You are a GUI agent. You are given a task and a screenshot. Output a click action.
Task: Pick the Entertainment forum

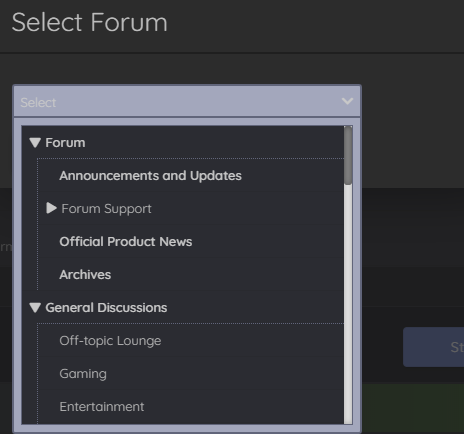(102, 407)
